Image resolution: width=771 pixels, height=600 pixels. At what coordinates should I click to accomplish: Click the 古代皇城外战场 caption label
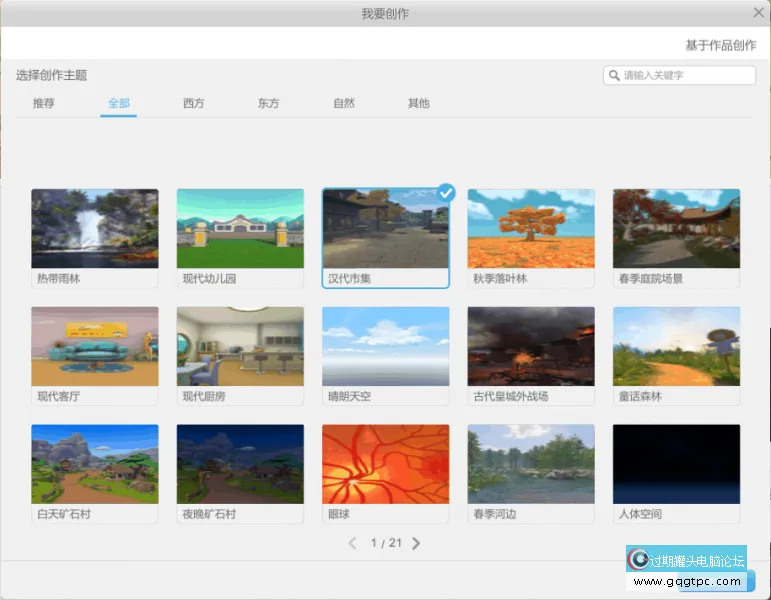[x=510, y=396]
